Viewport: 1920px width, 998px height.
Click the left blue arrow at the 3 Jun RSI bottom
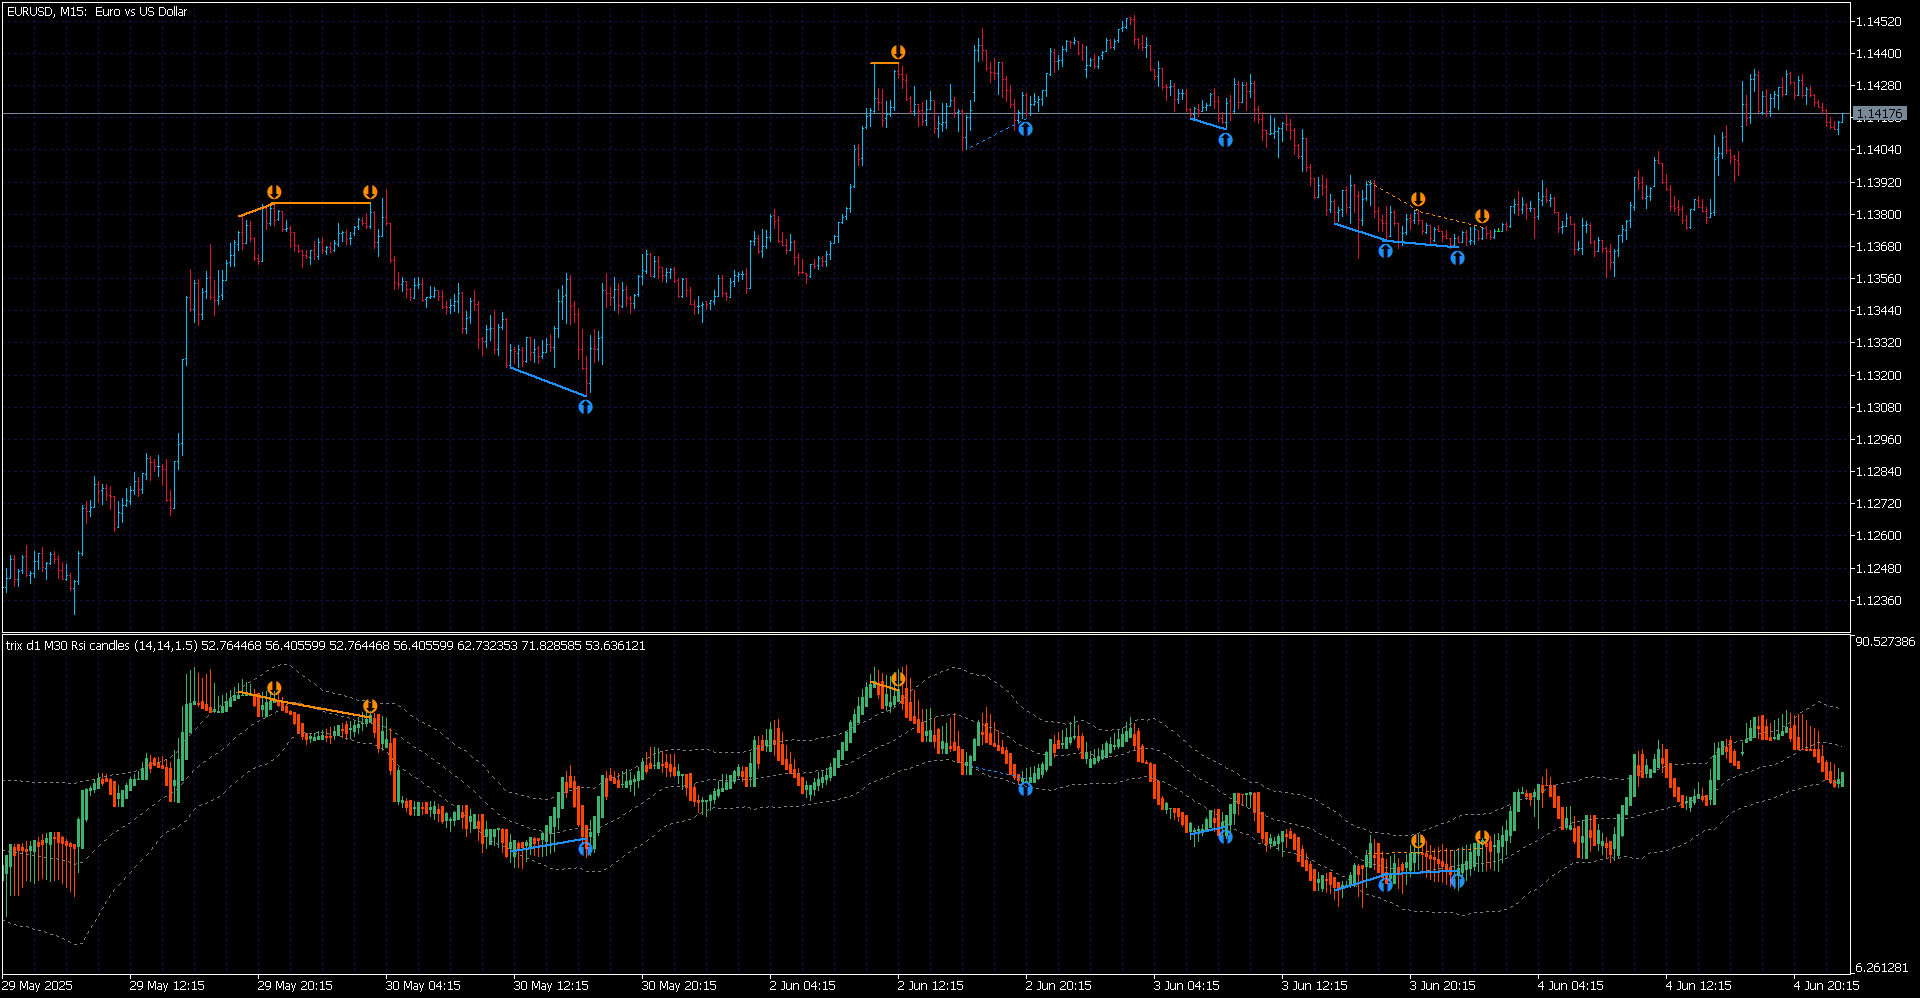pos(1385,883)
